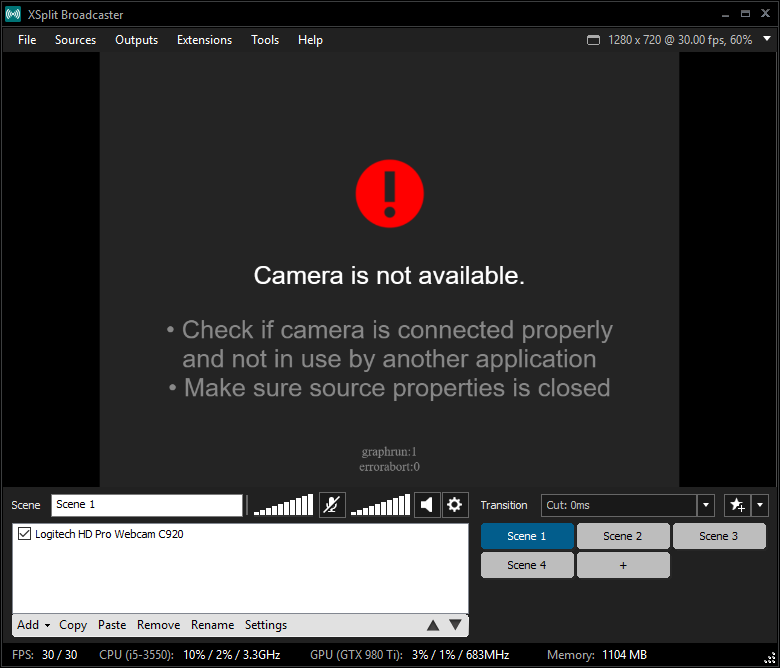
Task: Click the Scene name input field
Action: [147, 505]
